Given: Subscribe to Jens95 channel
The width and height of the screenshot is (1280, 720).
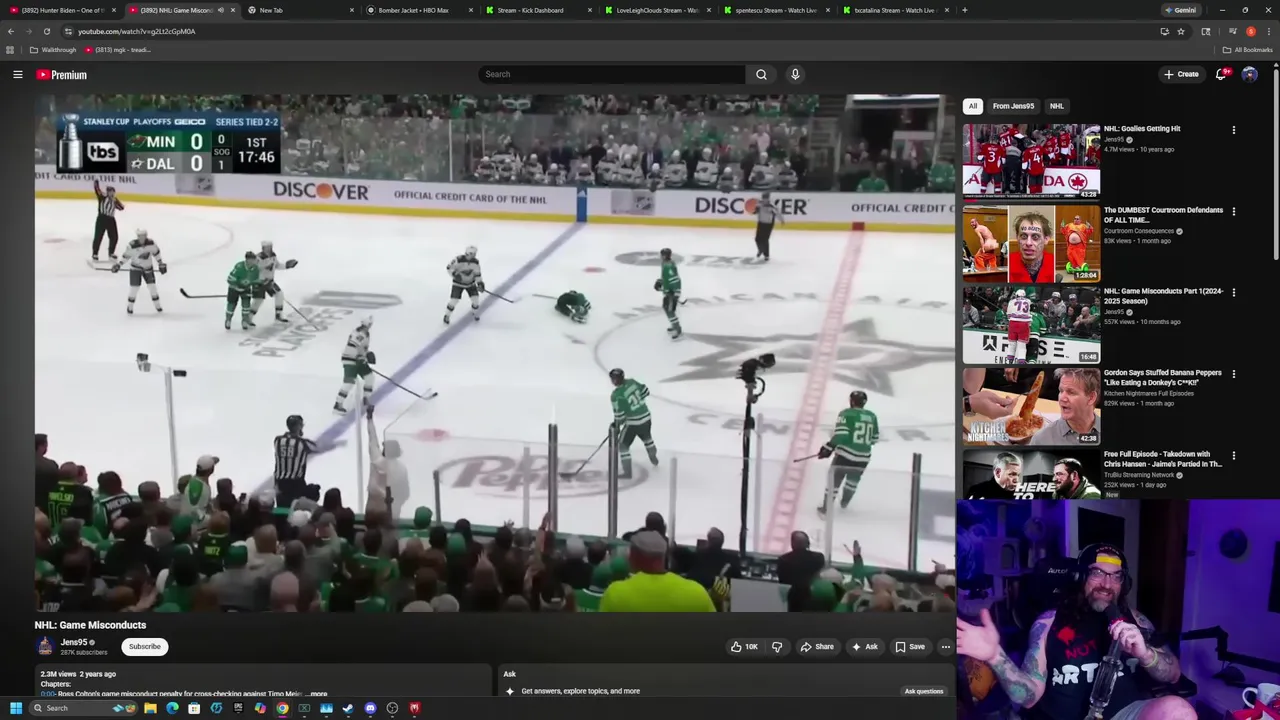Looking at the screenshot, I should [x=144, y=647].
